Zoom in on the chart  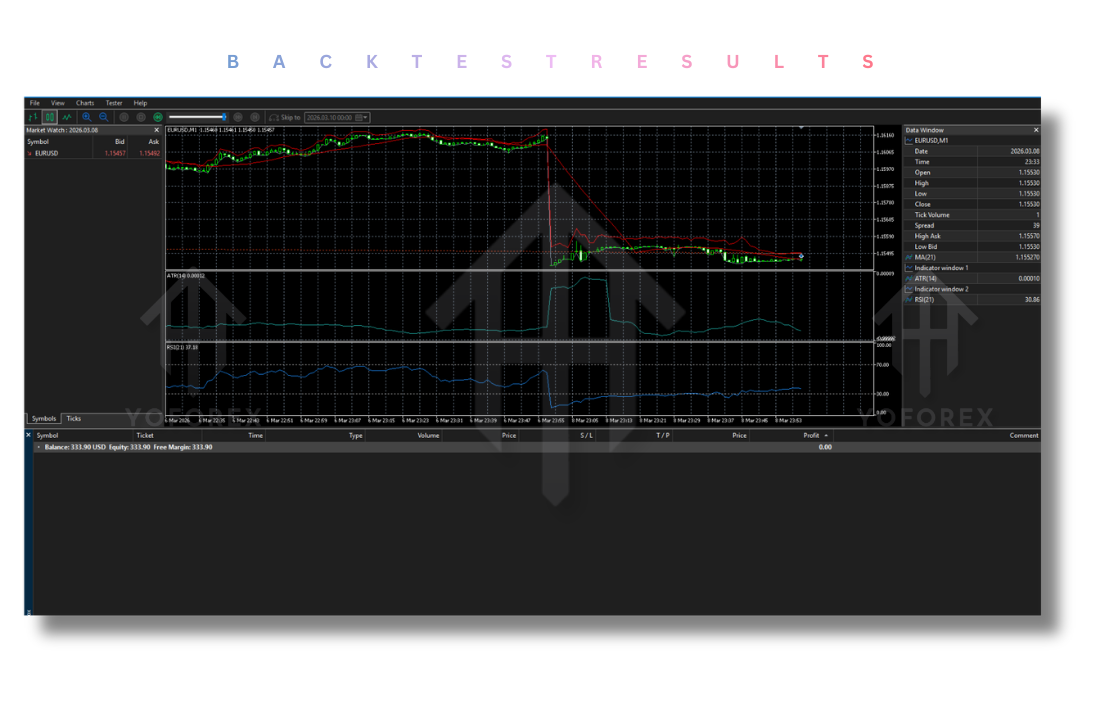[x=86, y=116]
